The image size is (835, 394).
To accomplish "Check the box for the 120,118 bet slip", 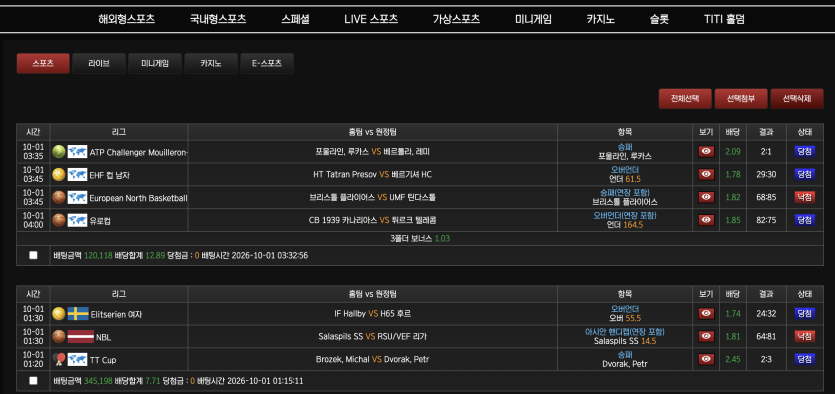I will [x=34, y=255].
